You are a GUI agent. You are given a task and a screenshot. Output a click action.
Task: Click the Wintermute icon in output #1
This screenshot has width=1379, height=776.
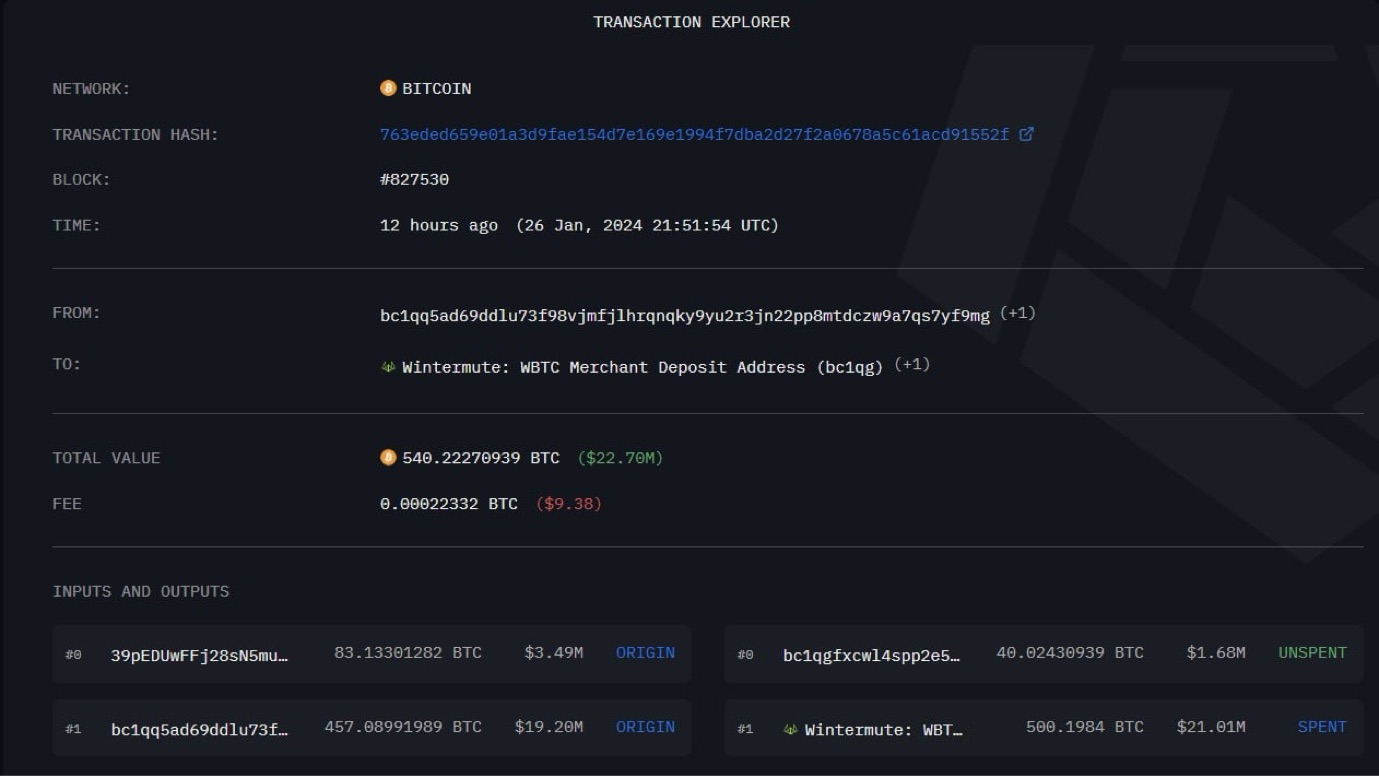click(790, 729)
